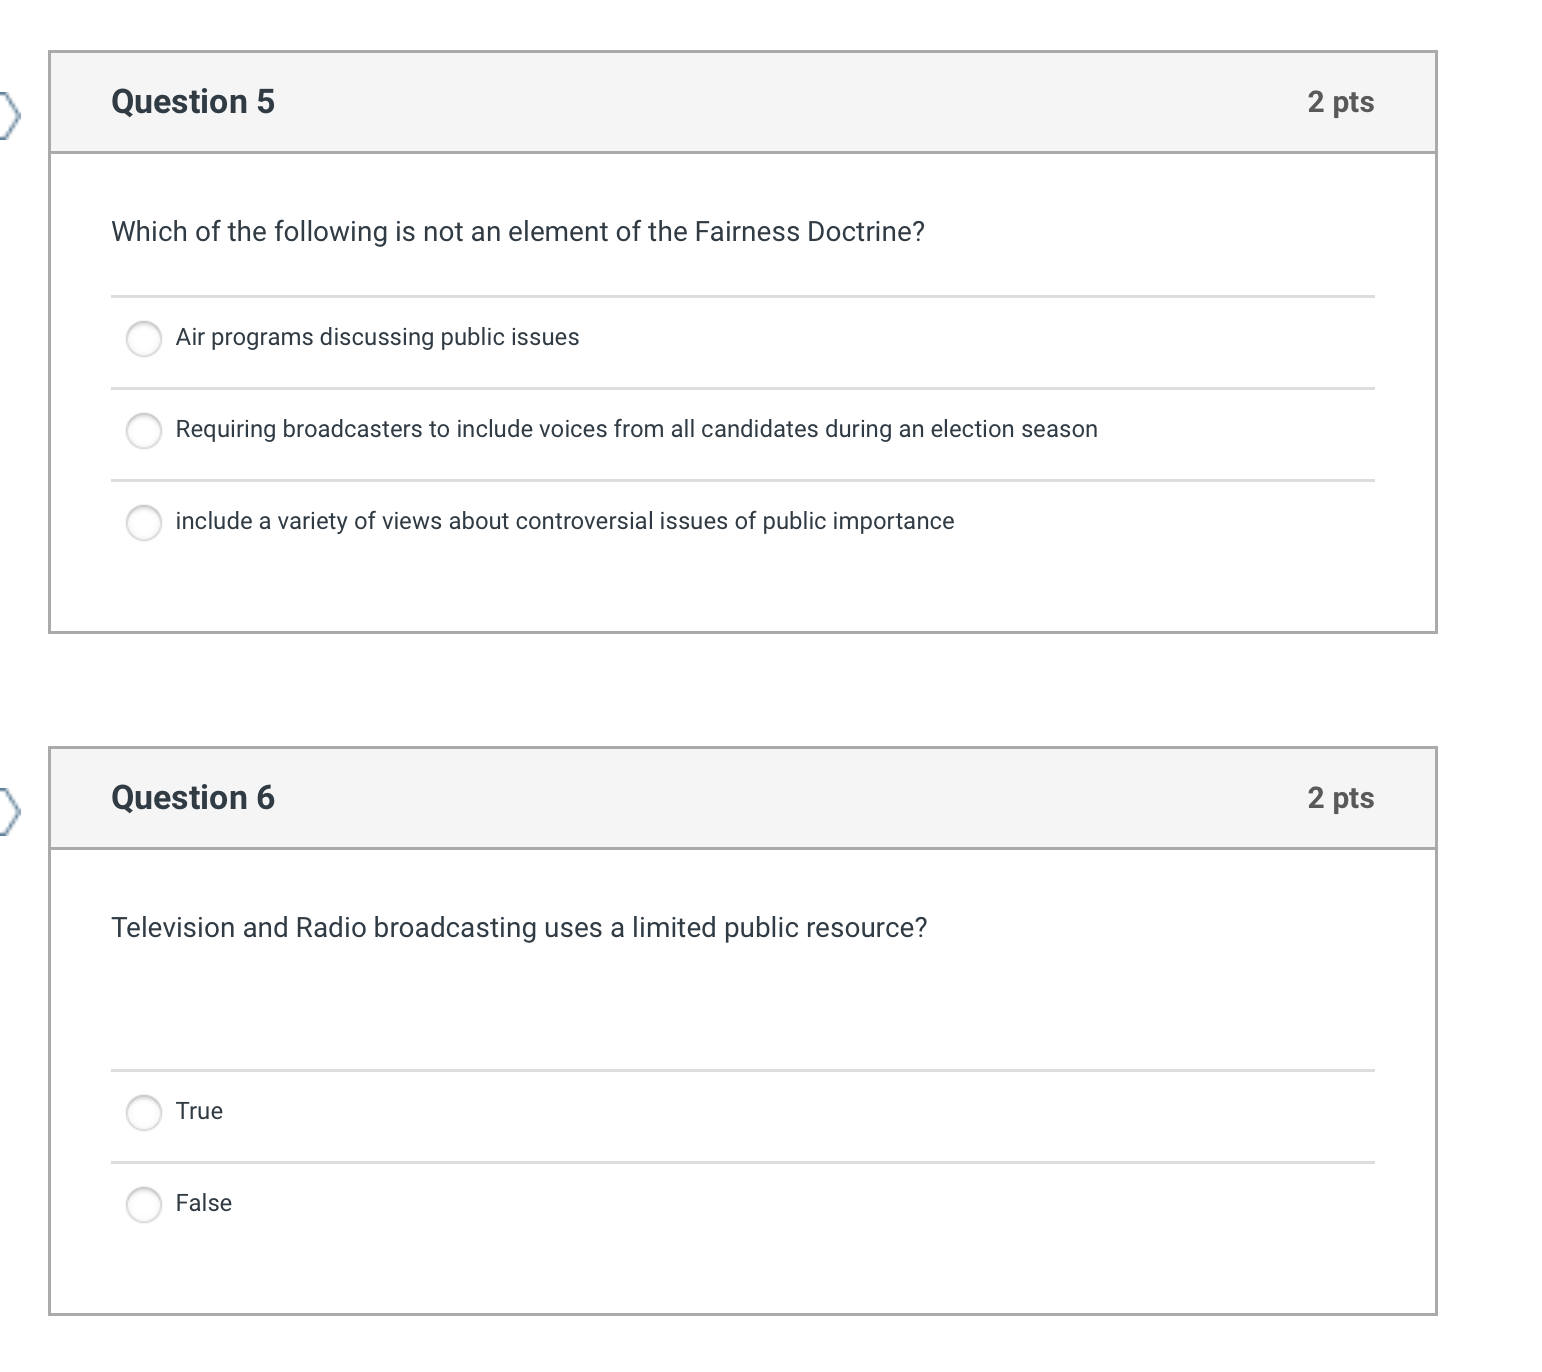Click the Question 6 header

coord(193,798)
